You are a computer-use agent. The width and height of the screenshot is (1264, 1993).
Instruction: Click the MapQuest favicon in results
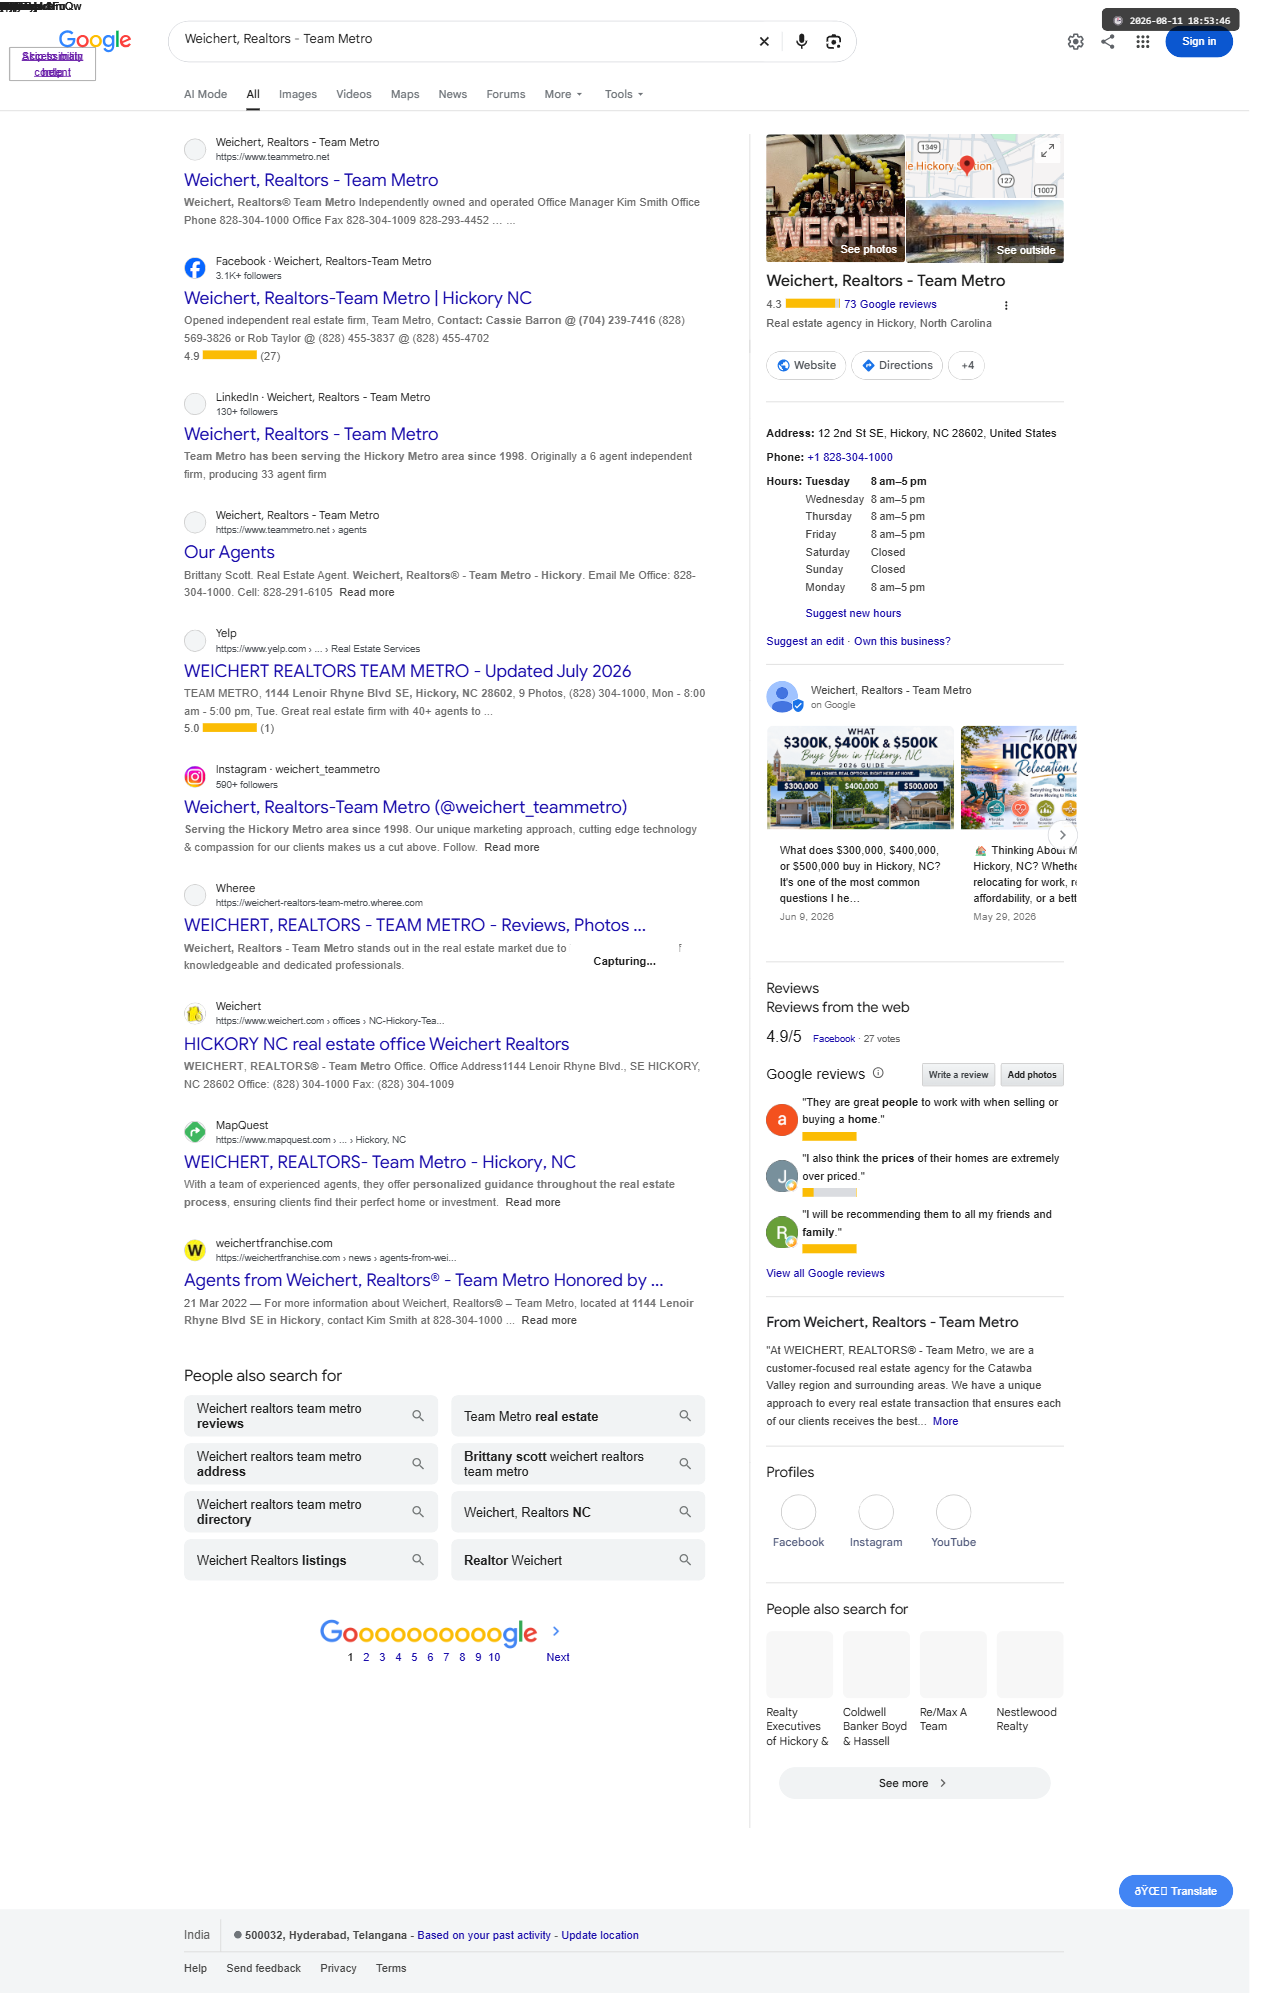195,1132
